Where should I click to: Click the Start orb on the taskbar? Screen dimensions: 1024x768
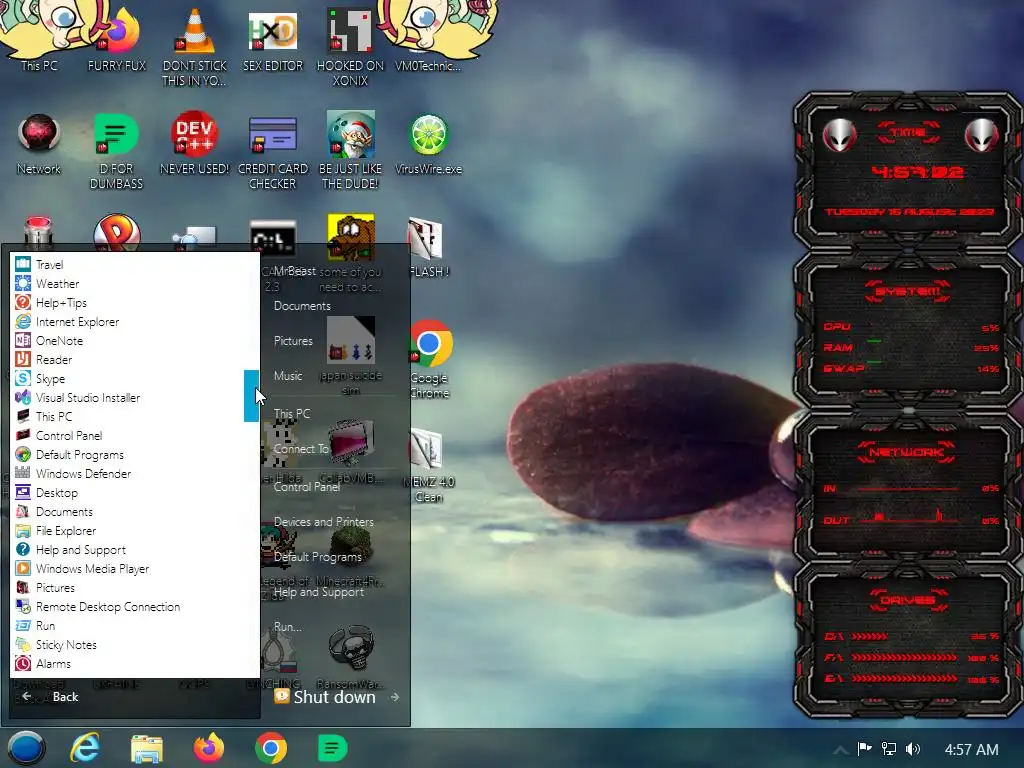pyautogui.click(x=26, y=748)
